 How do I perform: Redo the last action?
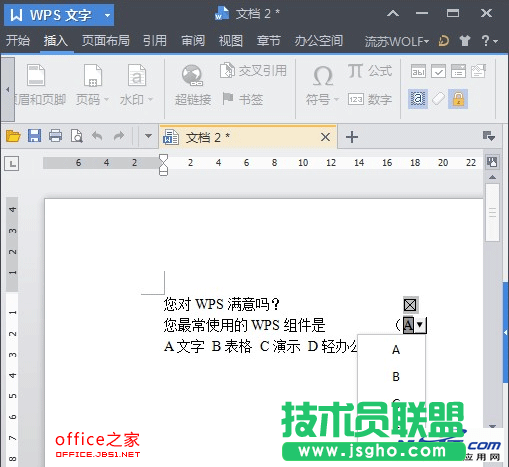[119, 136]
